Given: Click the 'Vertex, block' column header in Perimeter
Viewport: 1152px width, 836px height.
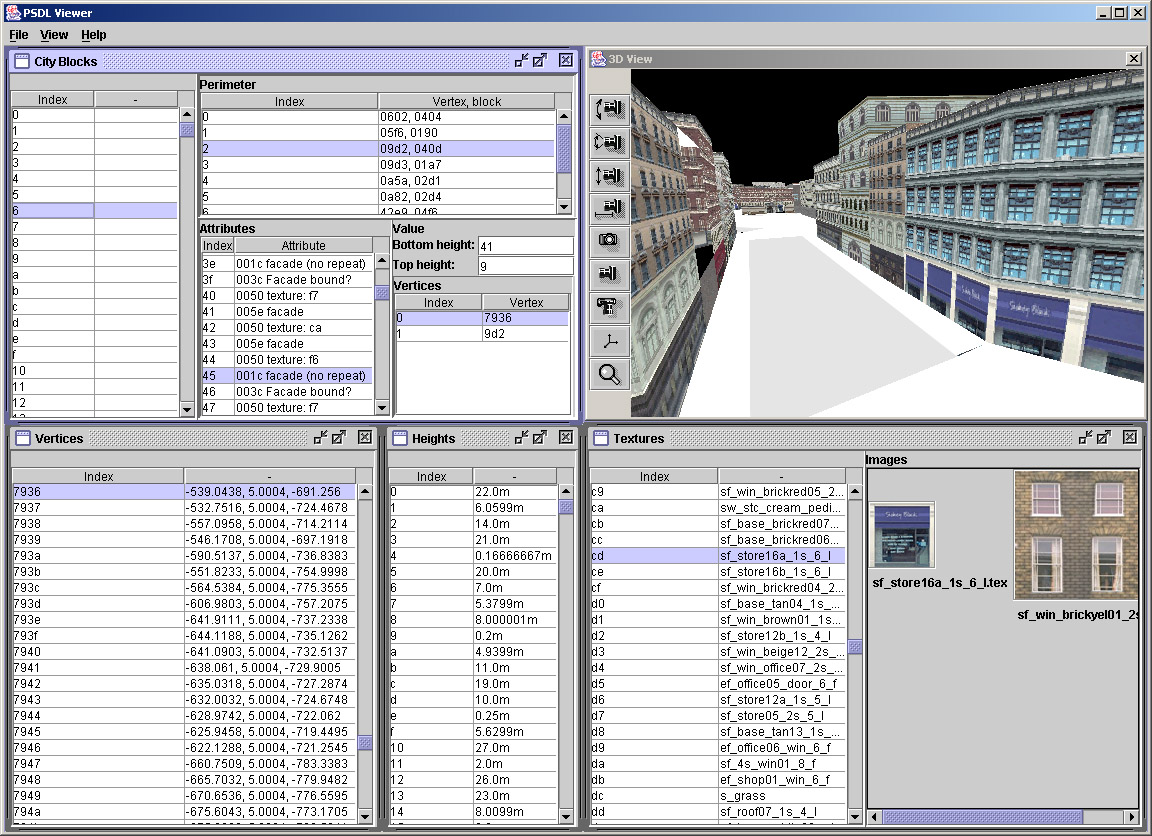Looking at the screenshot, I should 466,101.
